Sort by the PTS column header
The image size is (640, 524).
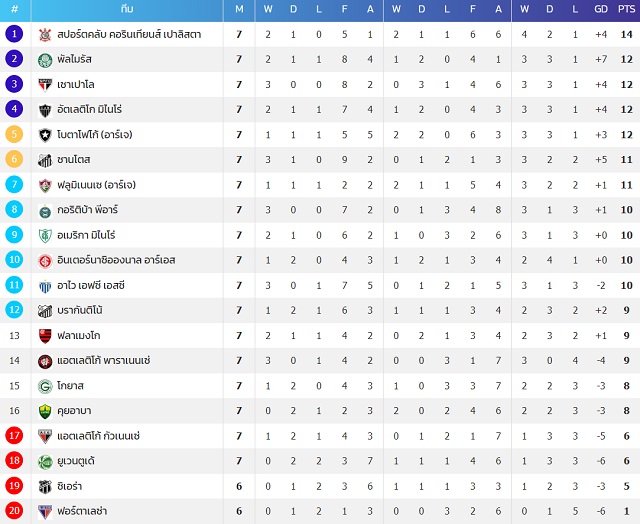click(x=626, y=9)
